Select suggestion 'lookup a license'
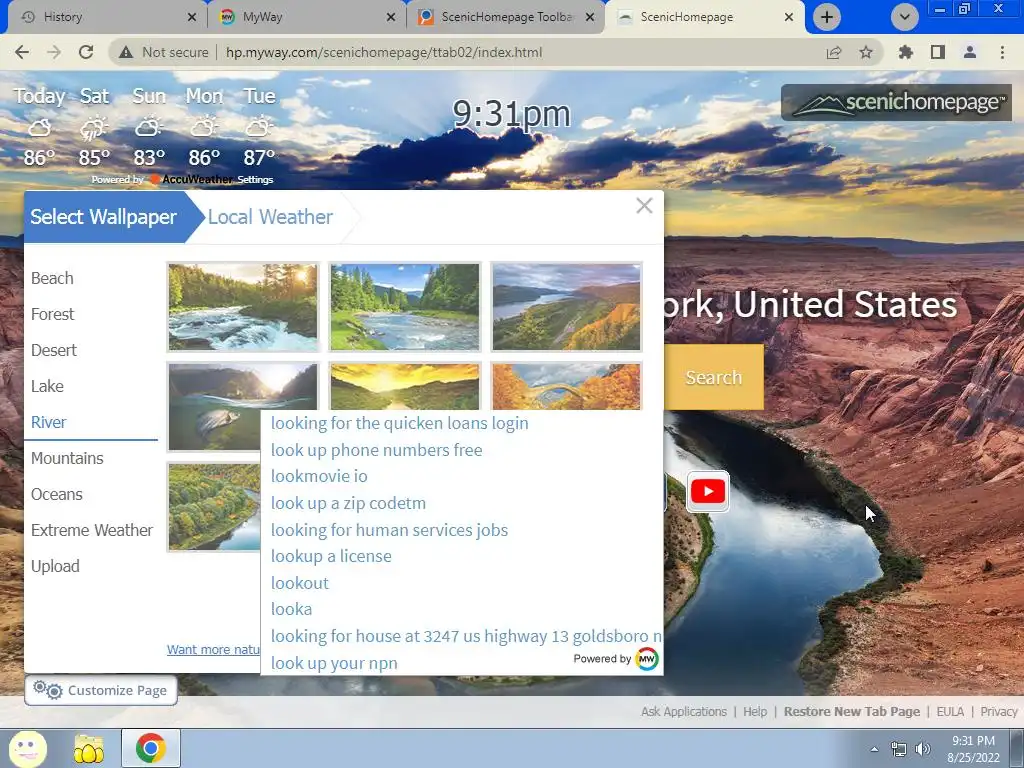Screen dimensions: 1024x768 (331, 556)
